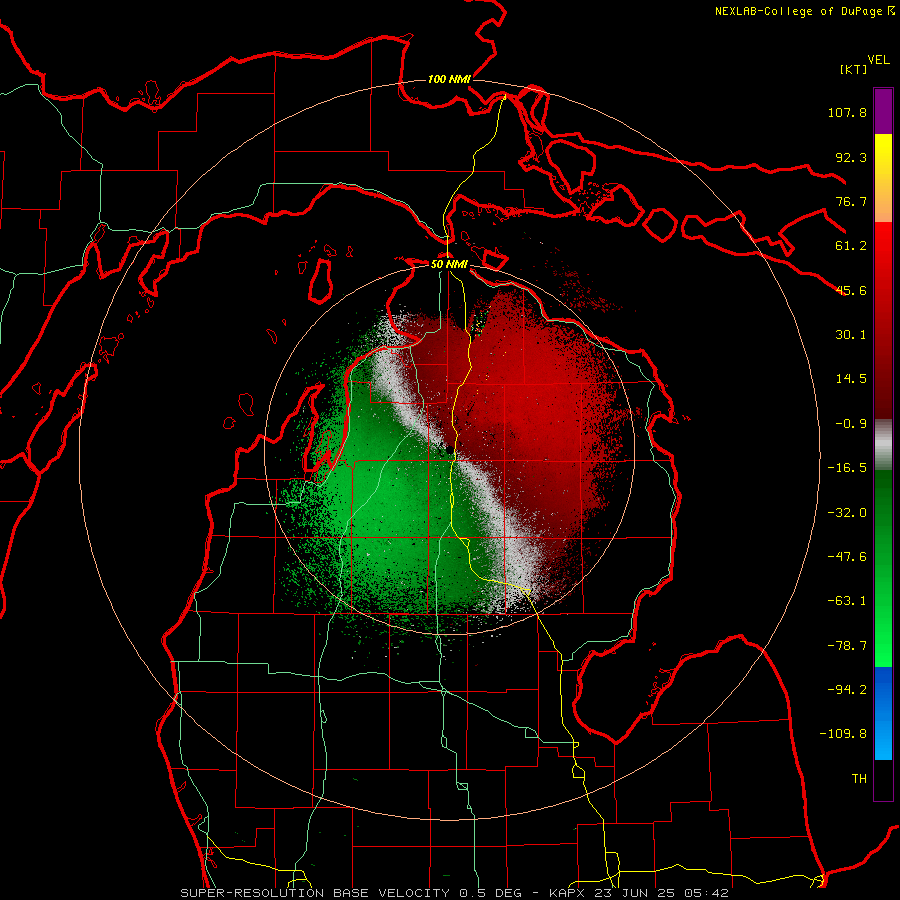Viewport: 900px width, 900px height.
Task: Click the -32.0 velocity scale value
Action: coord(847,513)
